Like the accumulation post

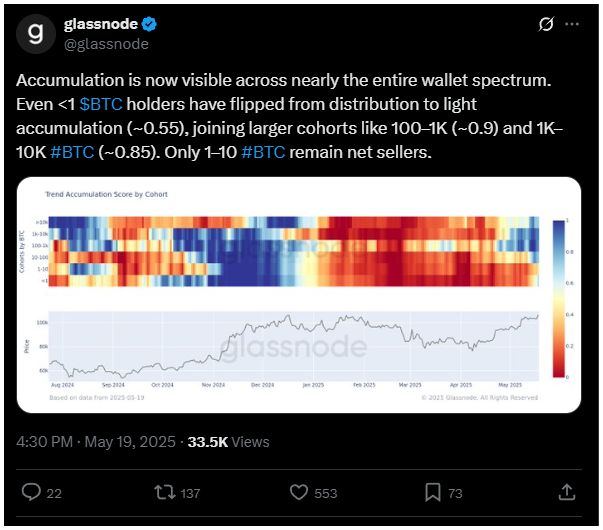pos(297,492)
